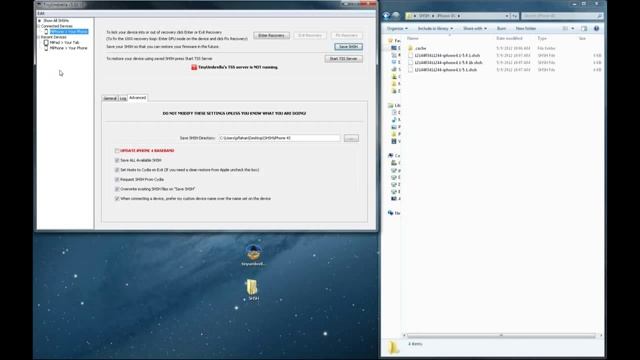Click the search magnifier icon in Explorer
640x360 pixels.
tap(599, 16)
